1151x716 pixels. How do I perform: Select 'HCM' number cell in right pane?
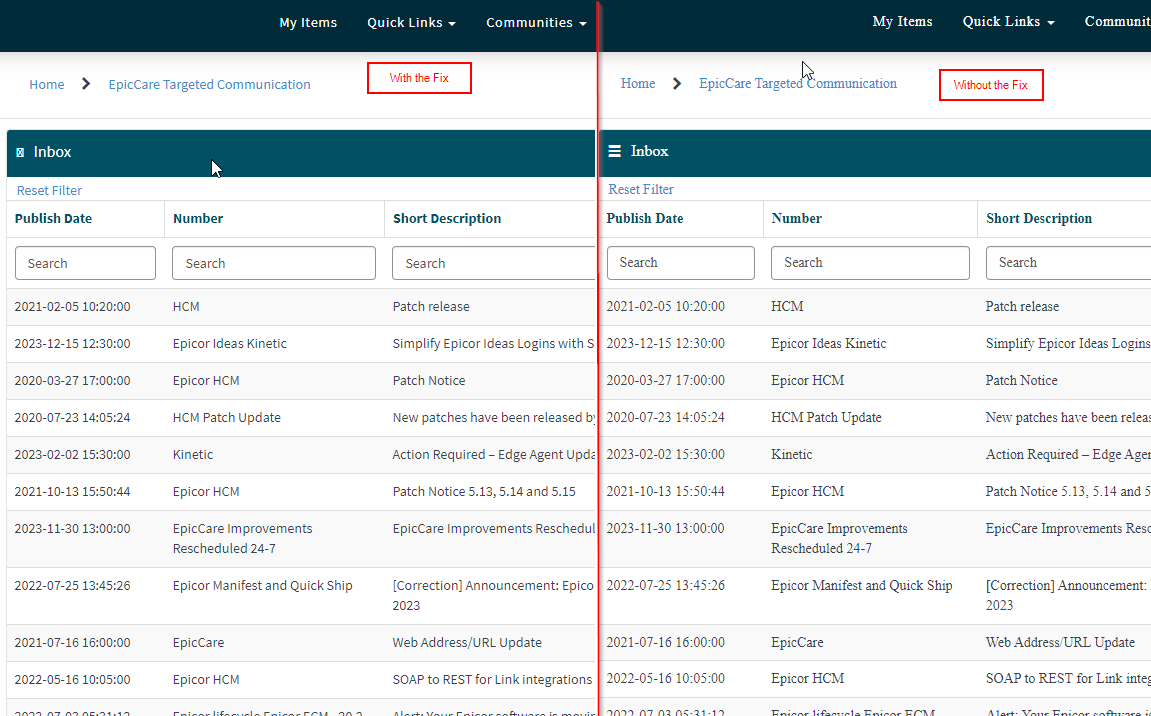[x=787, y=306]
